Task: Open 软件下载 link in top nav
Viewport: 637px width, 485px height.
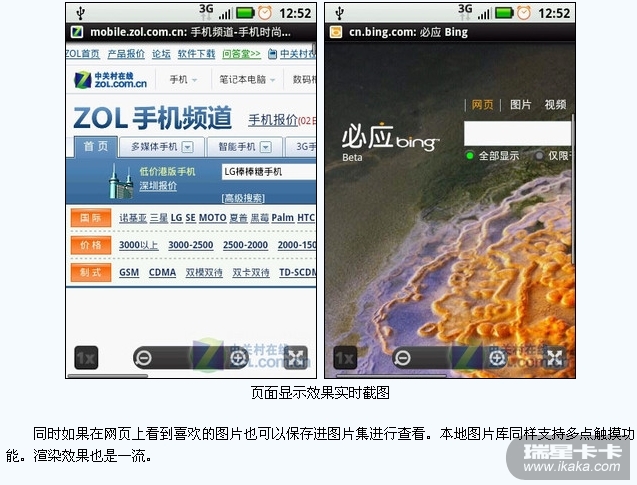Action: (x=196, y=54)
